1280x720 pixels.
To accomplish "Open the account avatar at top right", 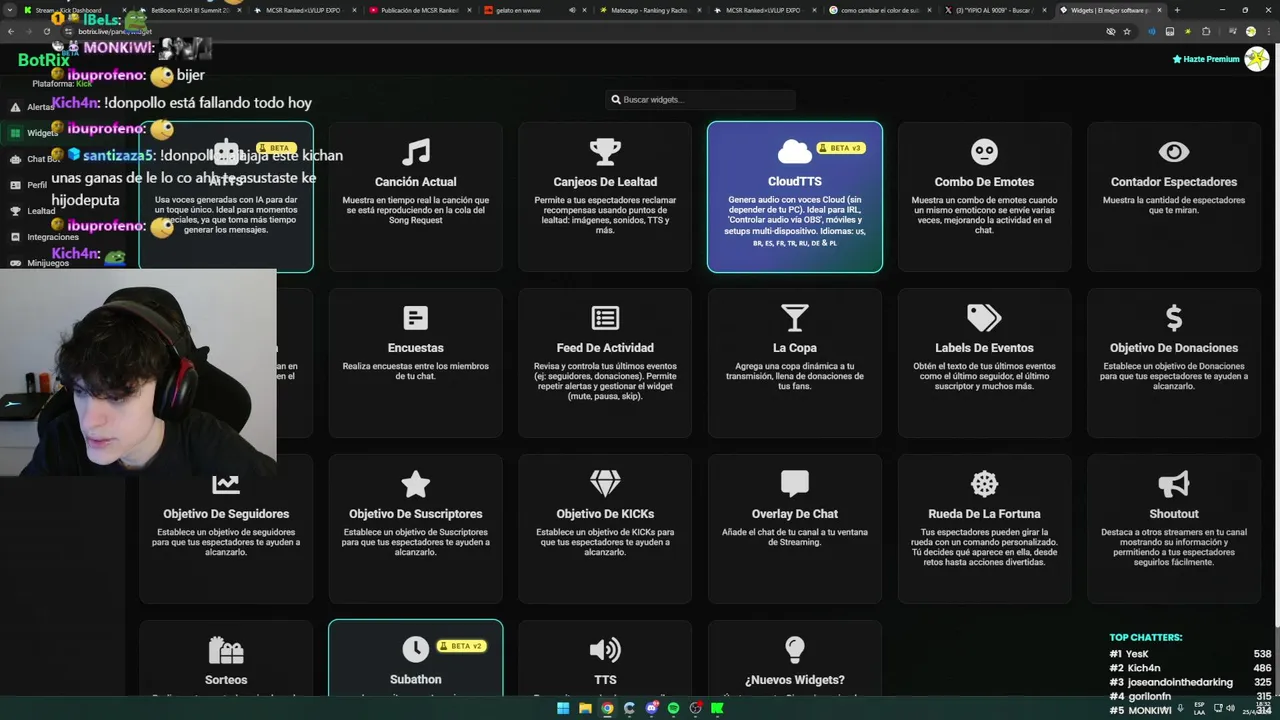I will (x=1256, y=59).
